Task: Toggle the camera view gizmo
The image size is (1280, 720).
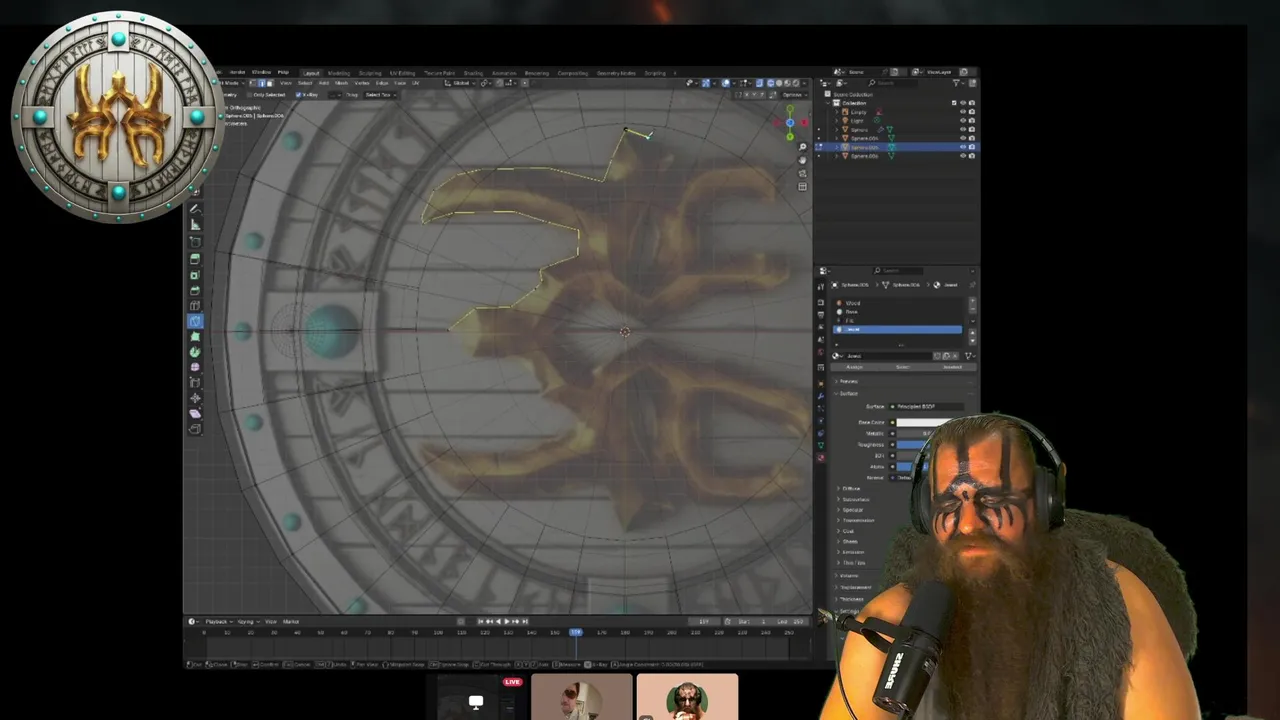Action: (x=802, y=173)
